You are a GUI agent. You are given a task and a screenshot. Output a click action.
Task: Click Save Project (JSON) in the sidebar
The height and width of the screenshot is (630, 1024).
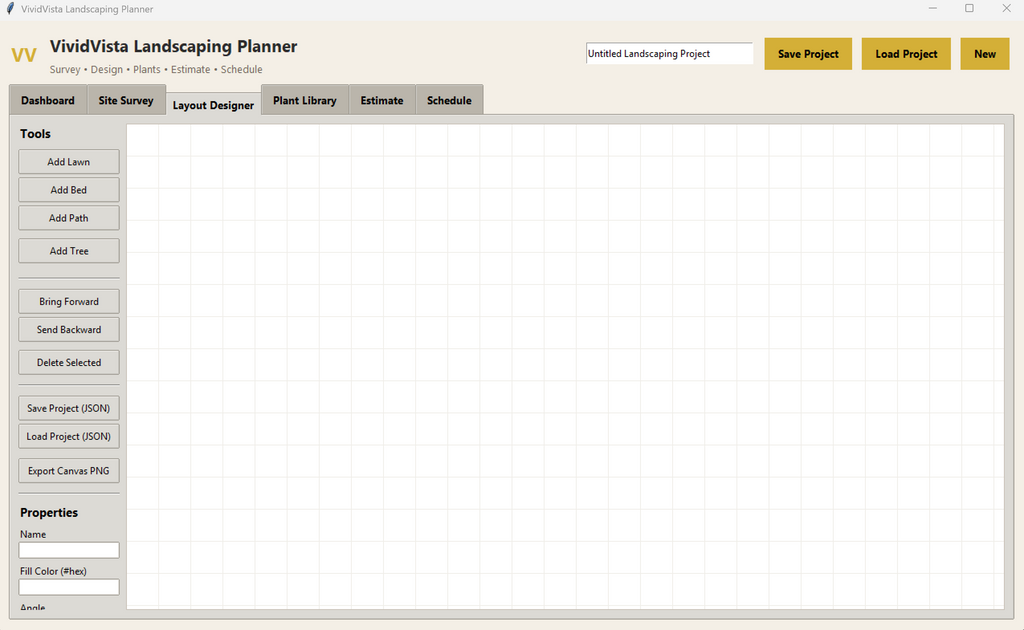tap(68, 408)
